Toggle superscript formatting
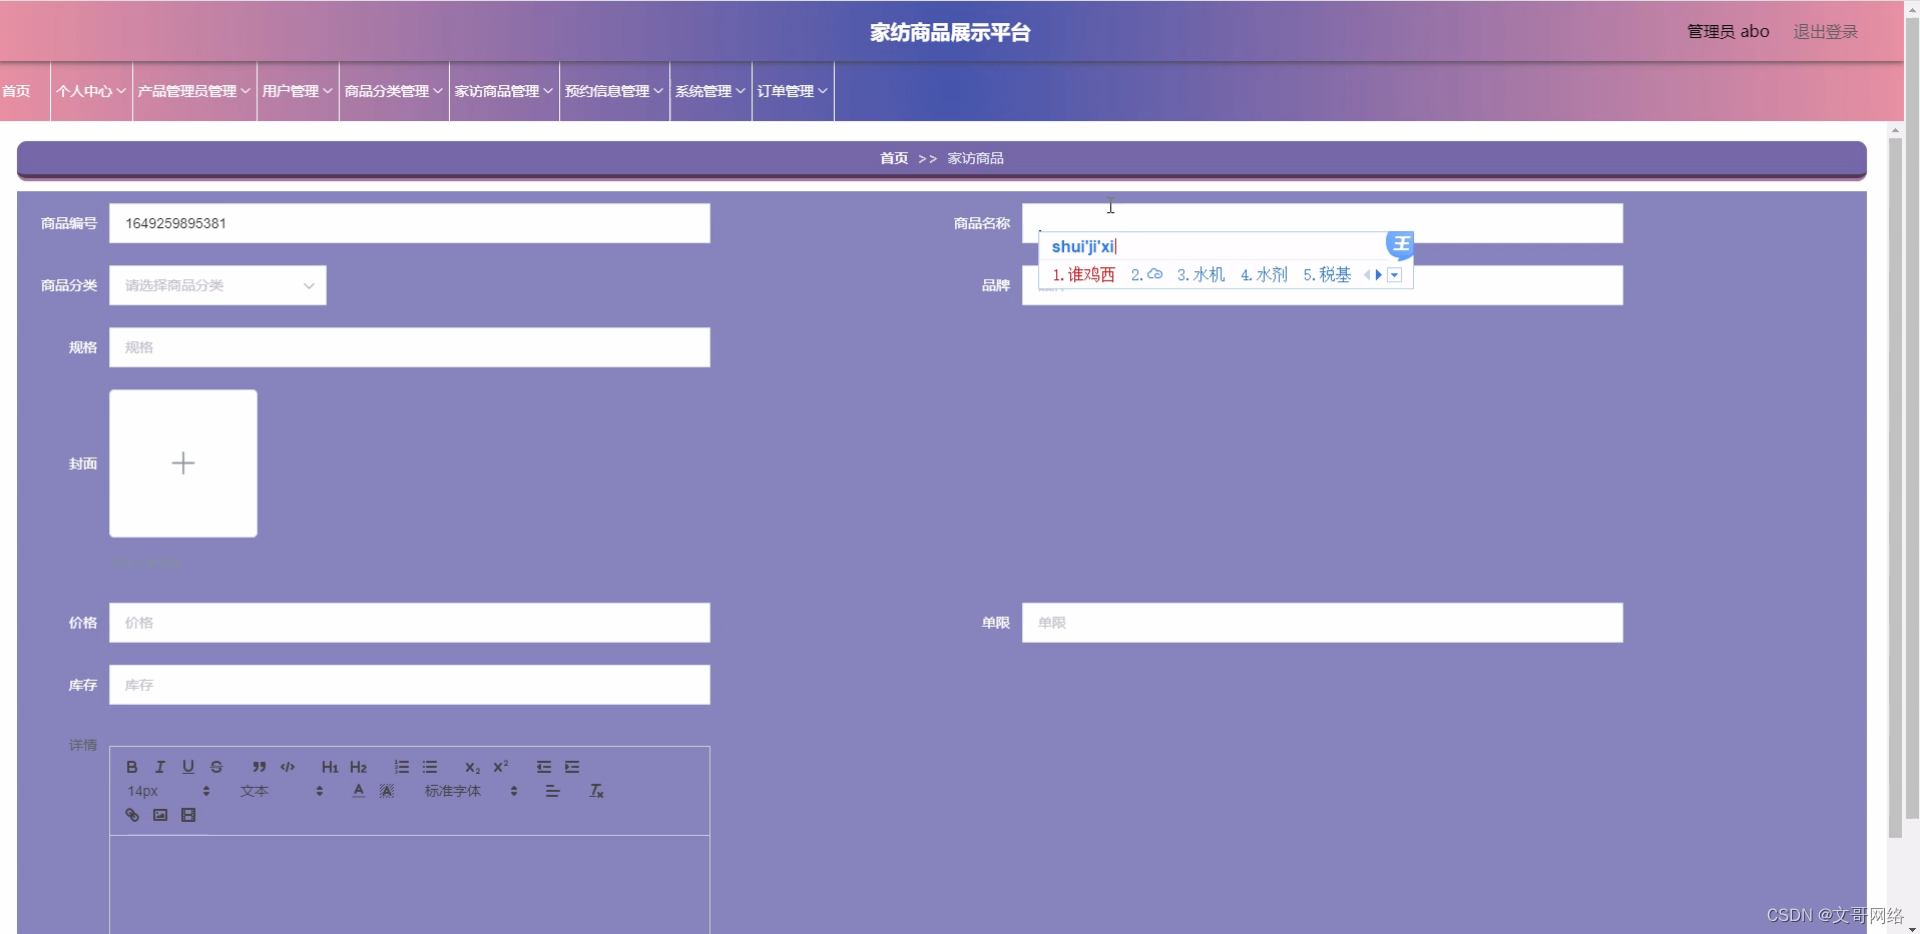1920x934 pixels. pos(500,768)
